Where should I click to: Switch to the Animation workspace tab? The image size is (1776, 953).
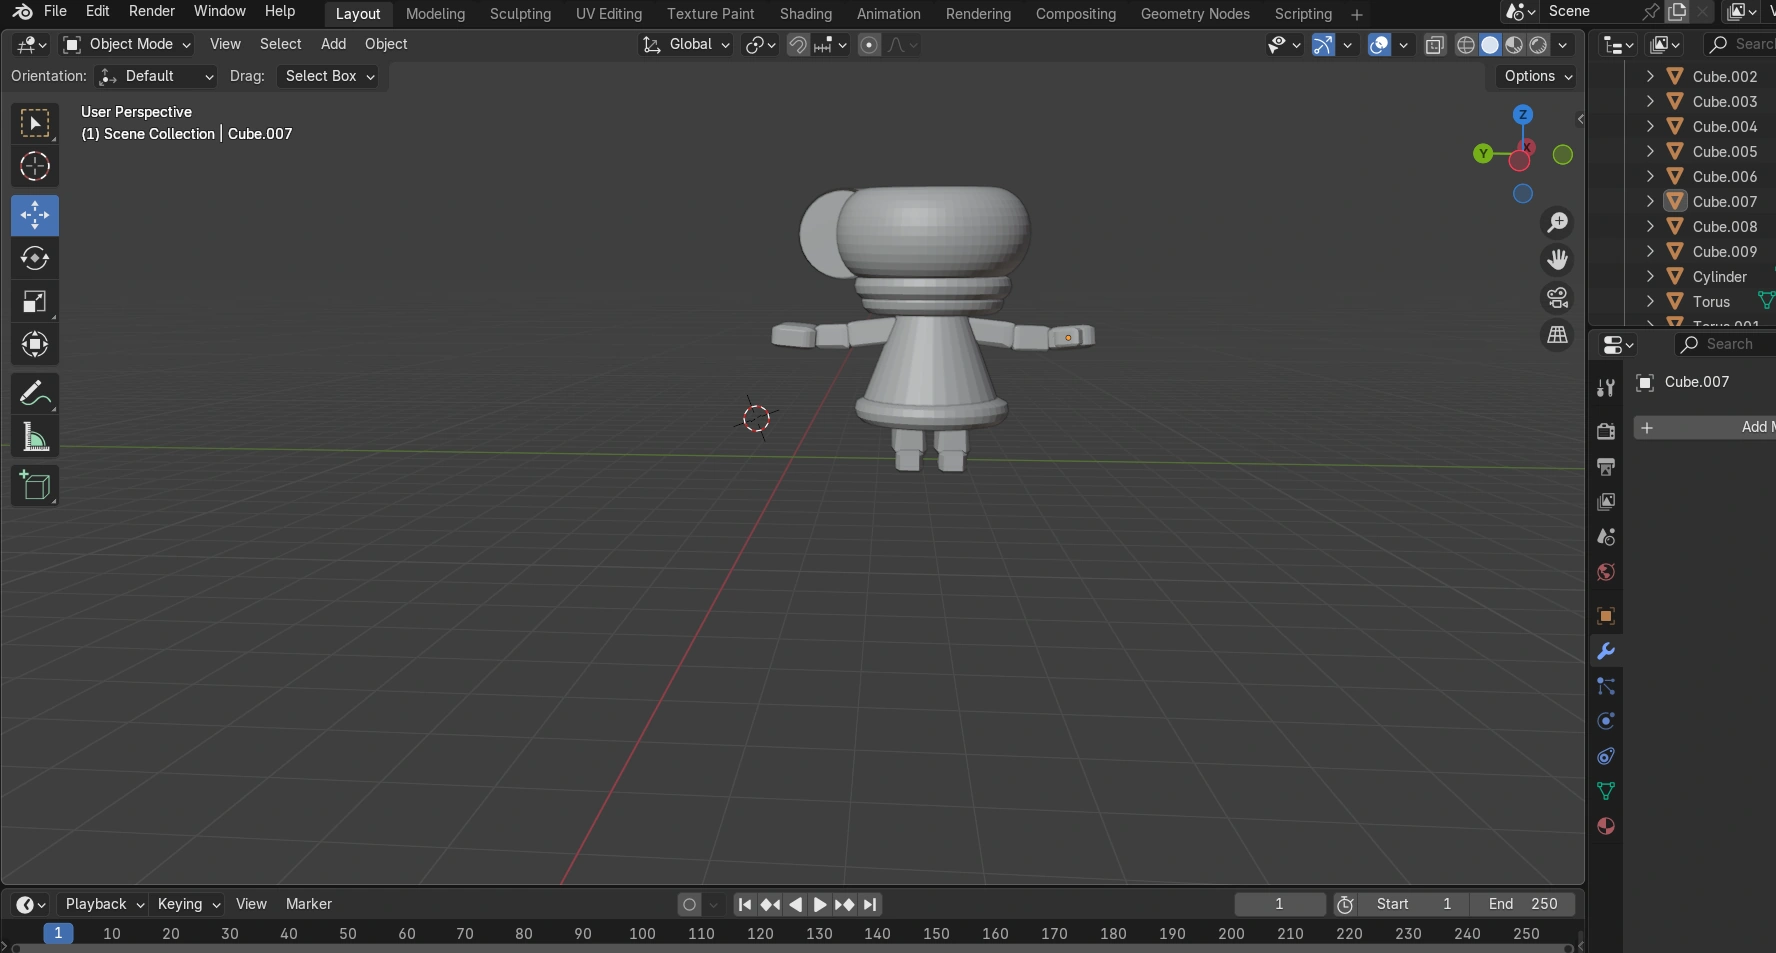point(888,13)
